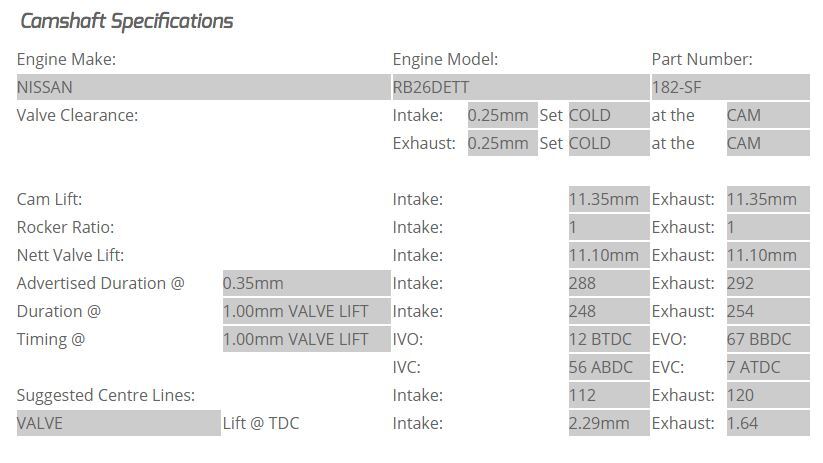Screen dimensions: 823x463
Task: Click the Exhaust duration 254 field
Action: (768, 311)
